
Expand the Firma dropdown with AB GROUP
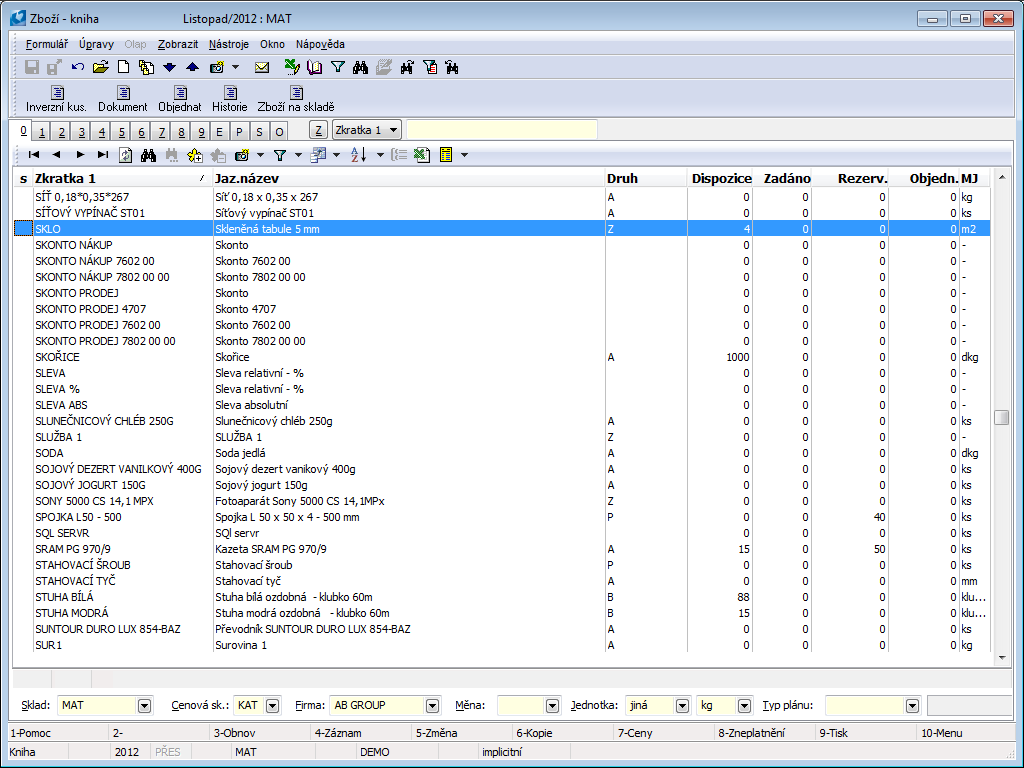pos(431,706)
